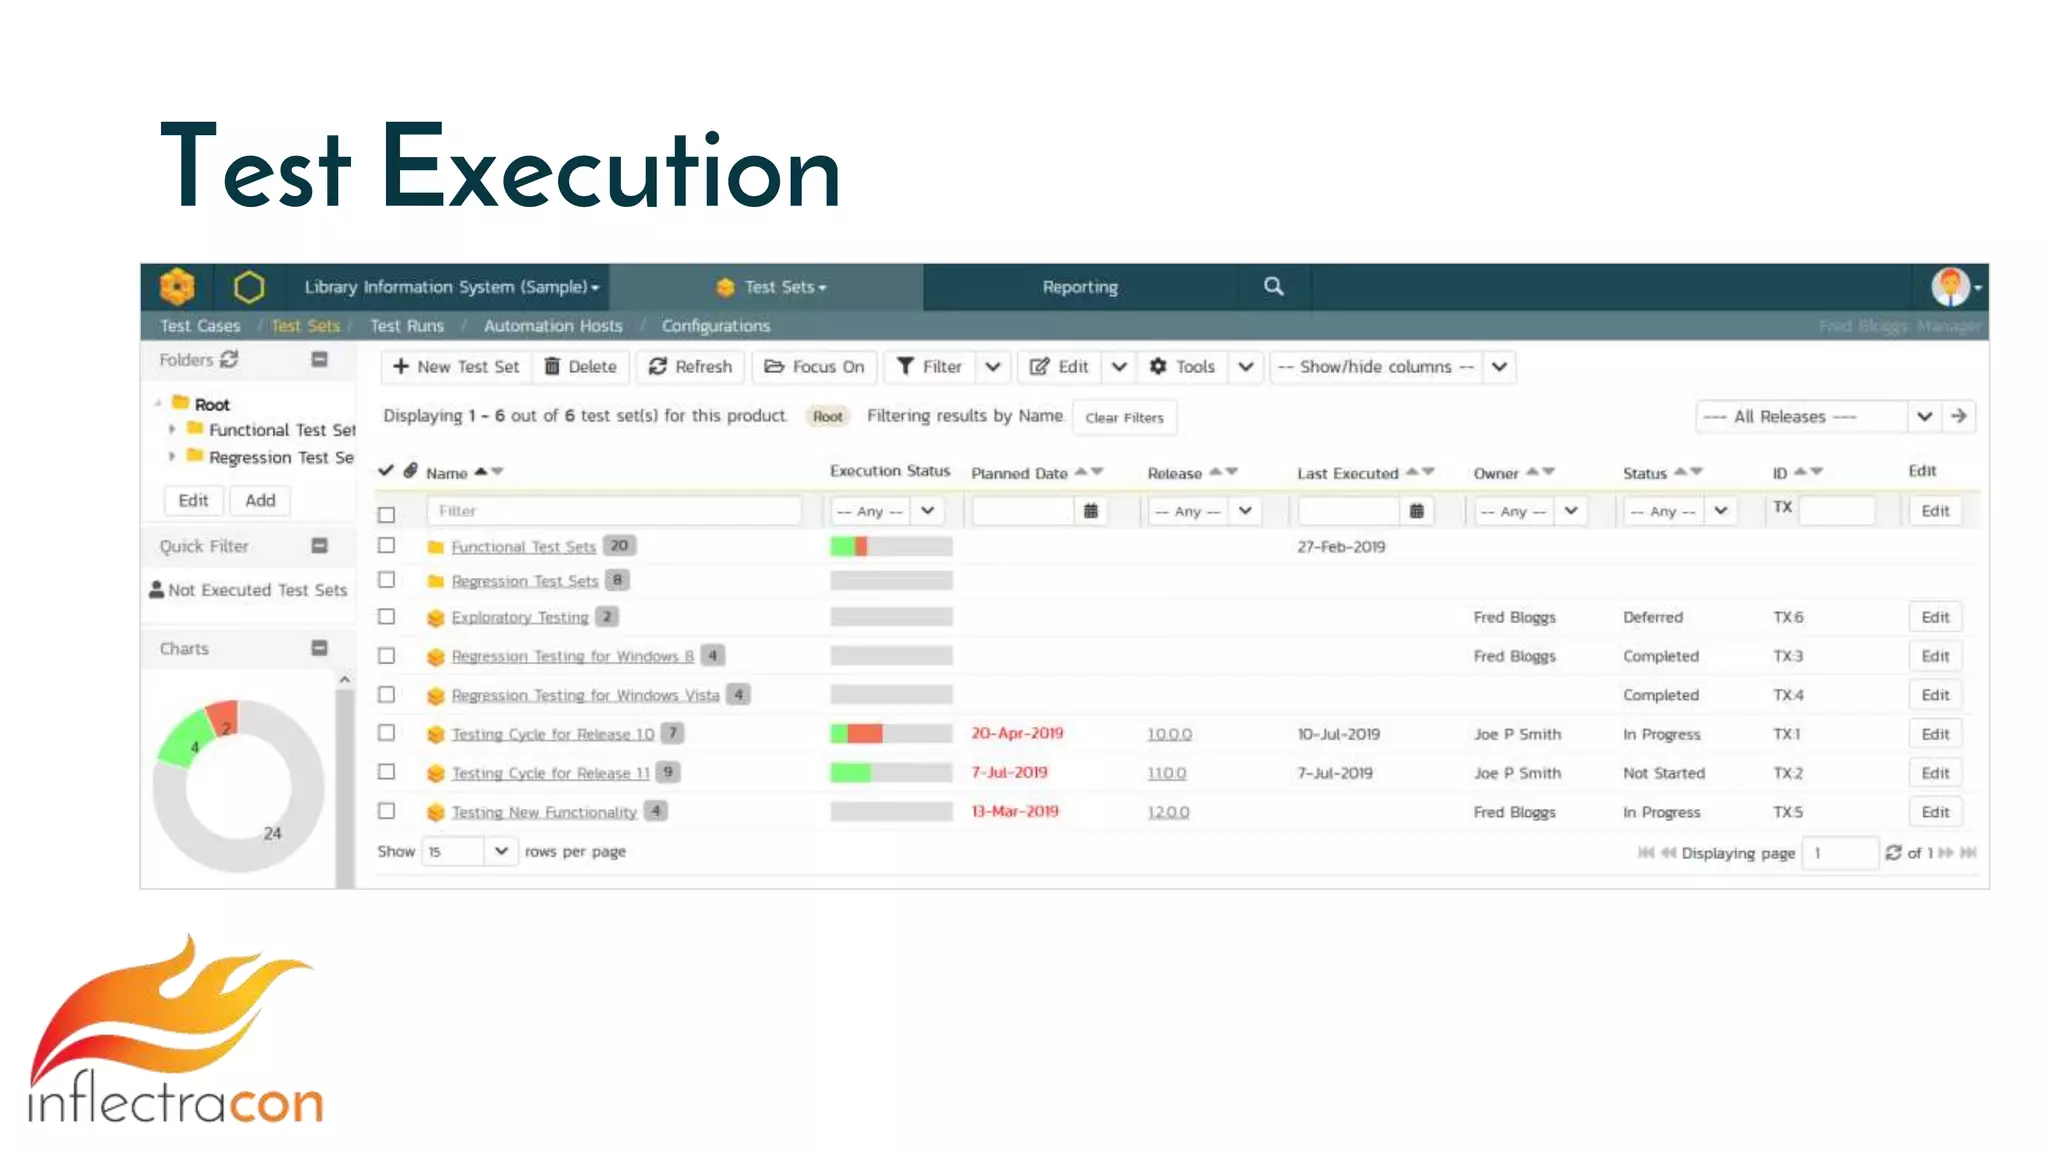
Task: Open the Automation Hosts tab
Action: (x=553, y=326)
